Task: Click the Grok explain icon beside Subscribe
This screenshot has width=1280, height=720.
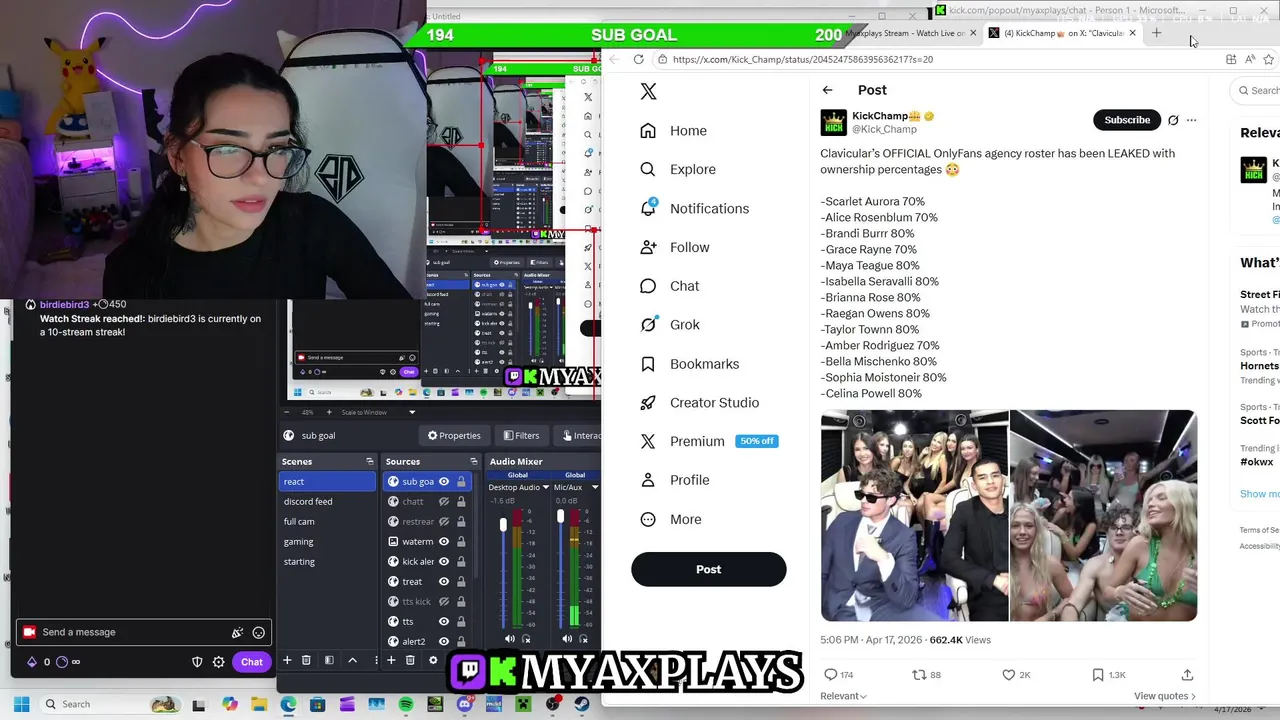Action: 1173,120
